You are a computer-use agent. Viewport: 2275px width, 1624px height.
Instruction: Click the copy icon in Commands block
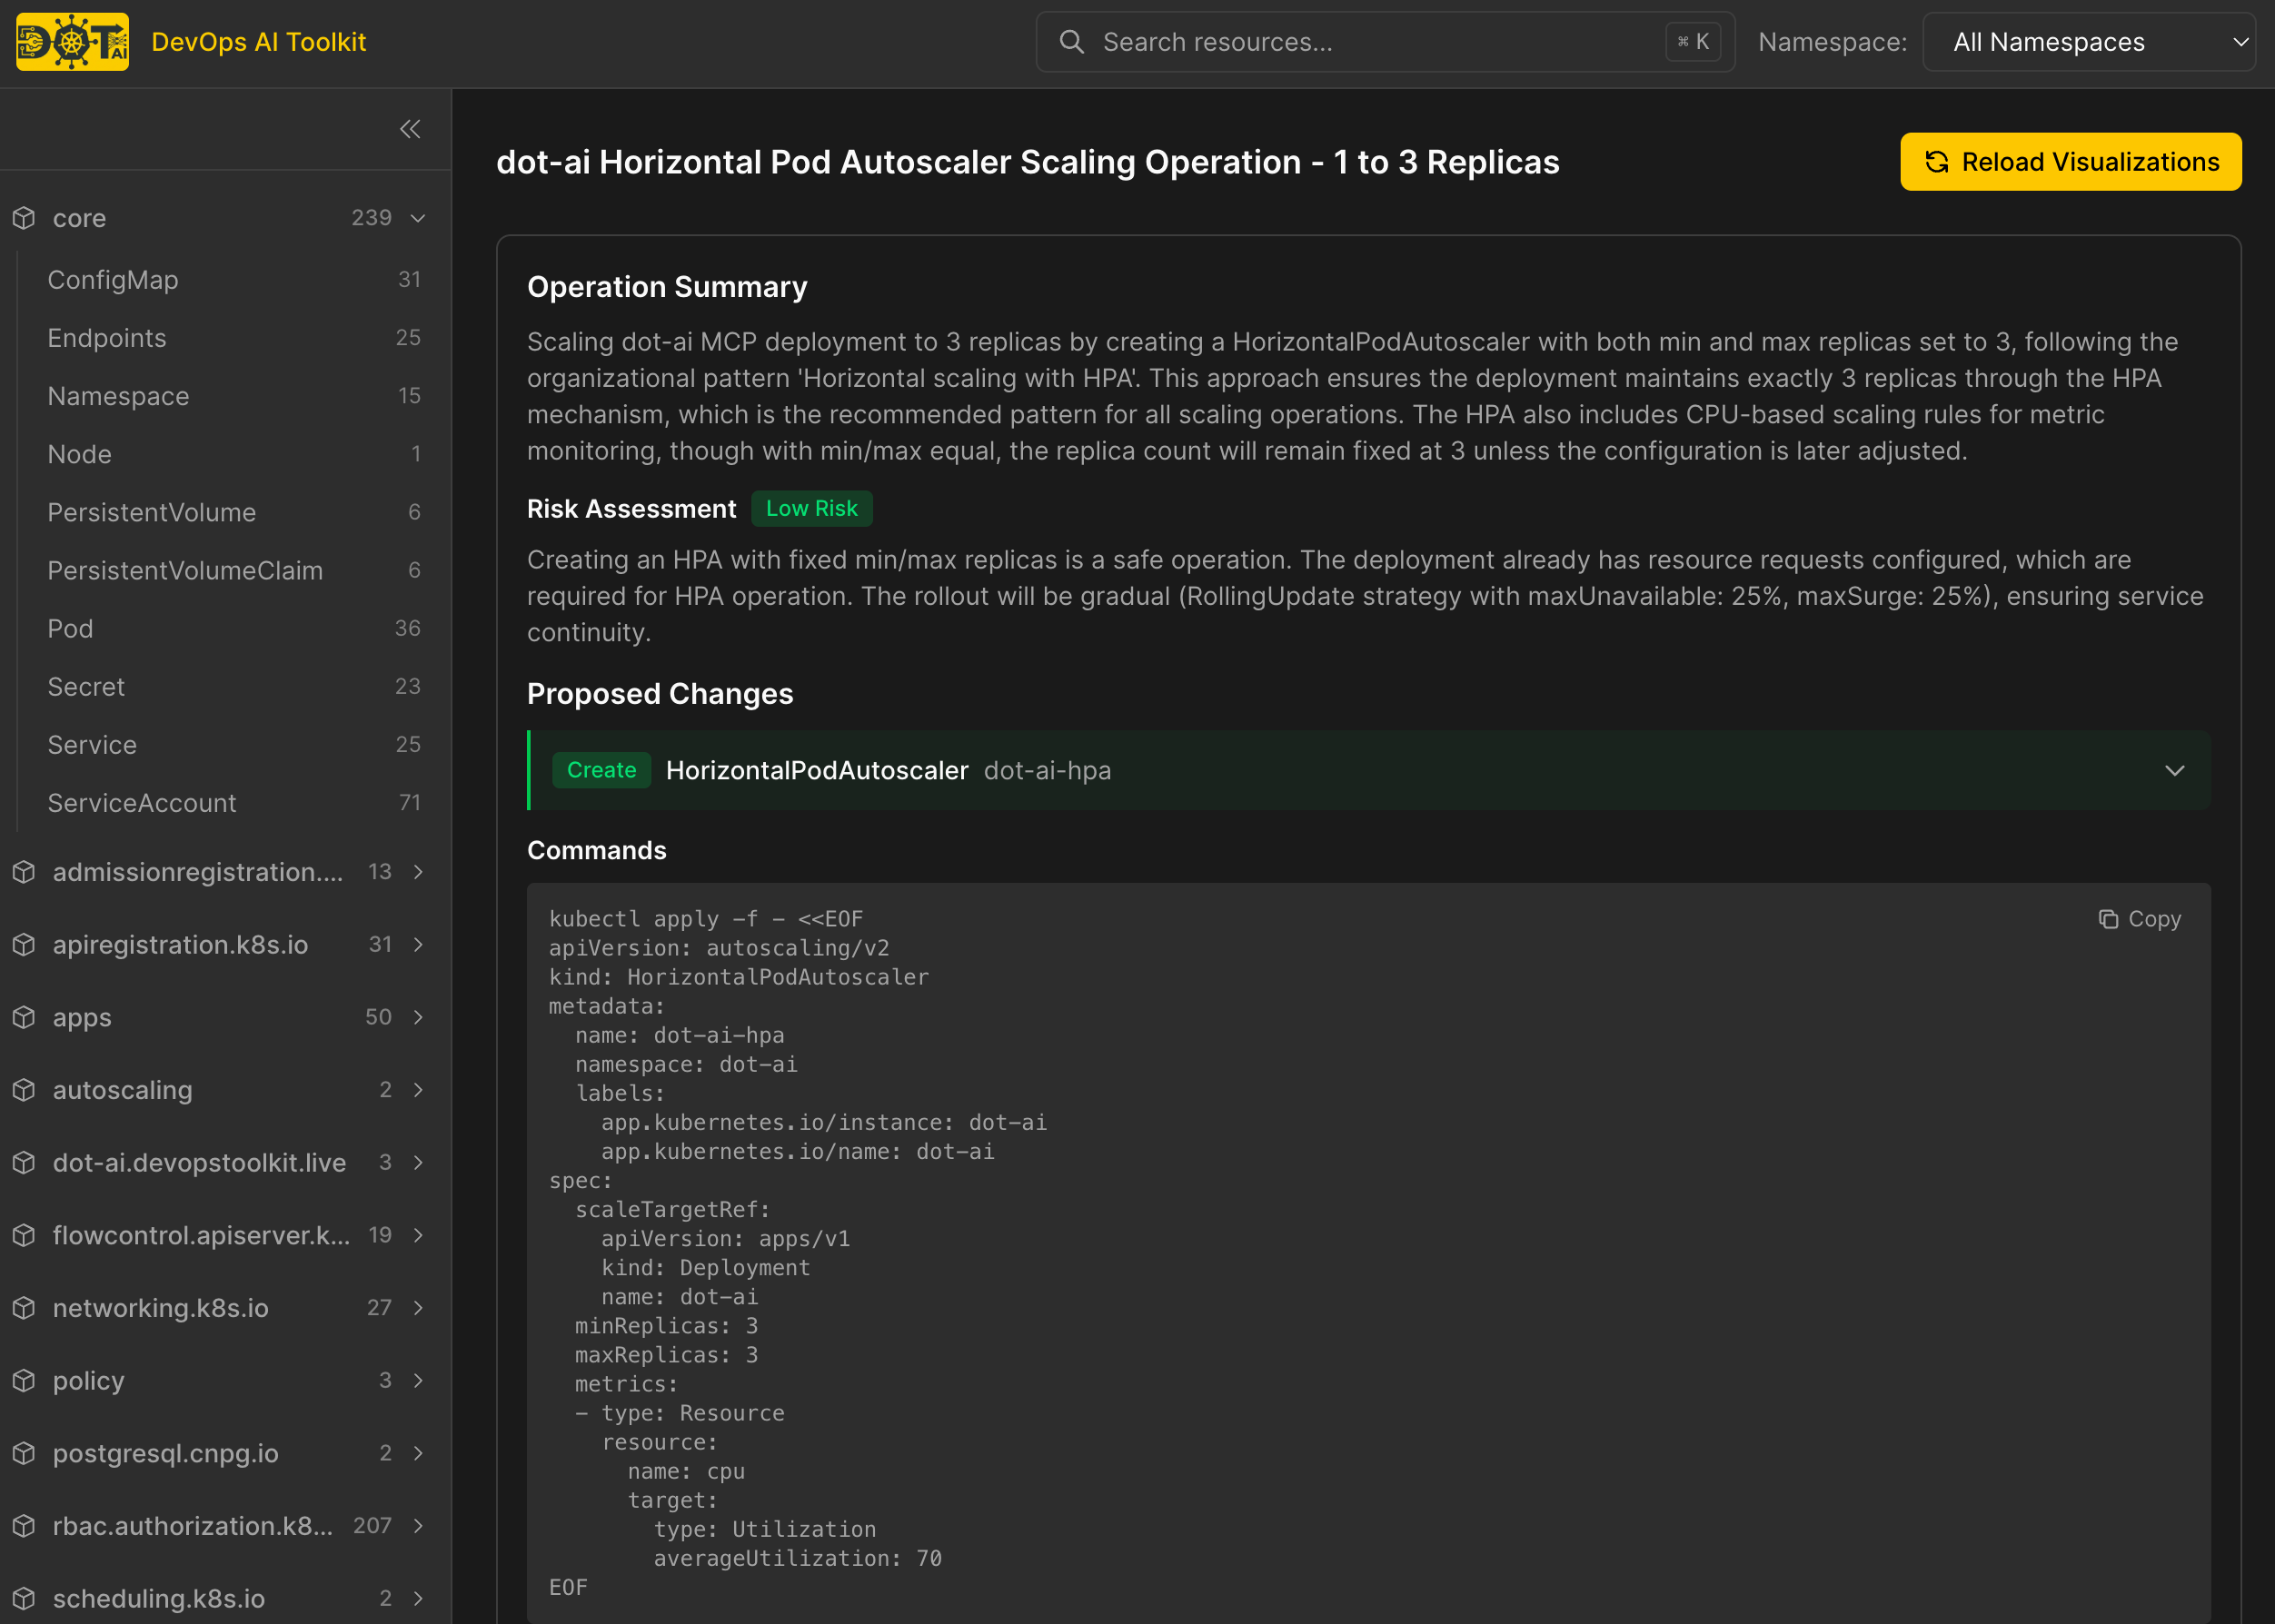(2108, 919)
